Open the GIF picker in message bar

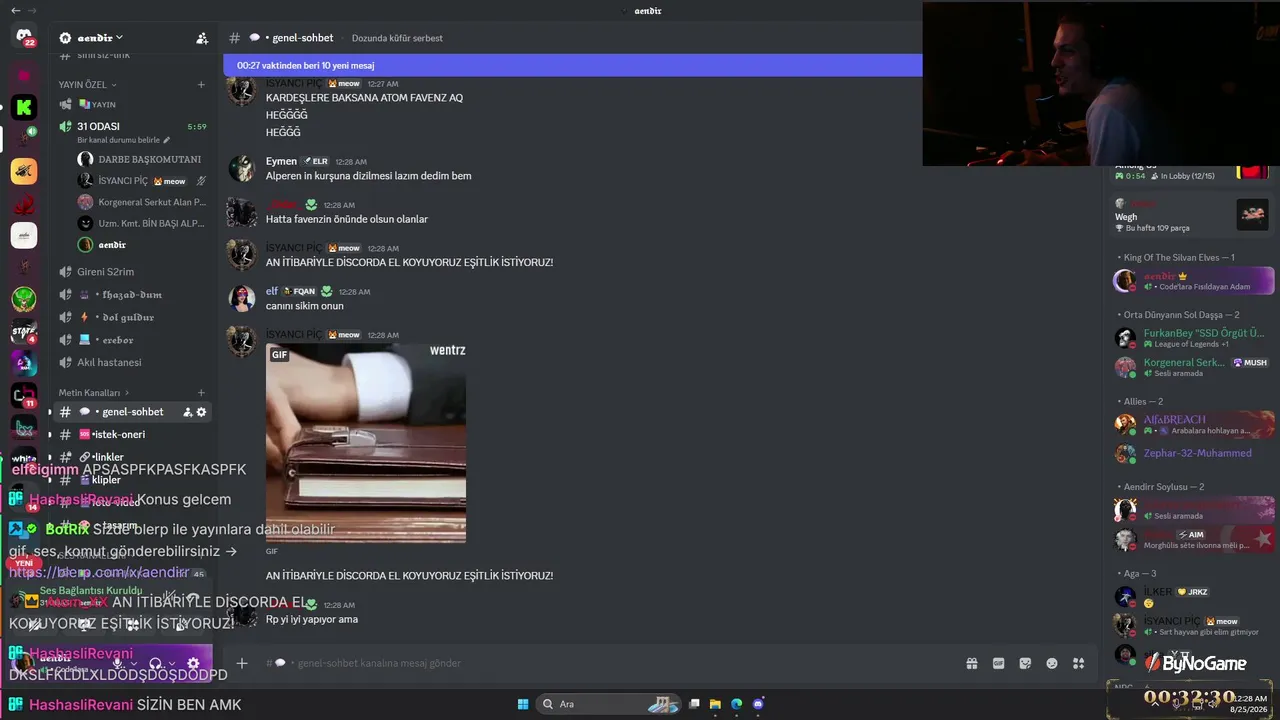pos(998,663)
